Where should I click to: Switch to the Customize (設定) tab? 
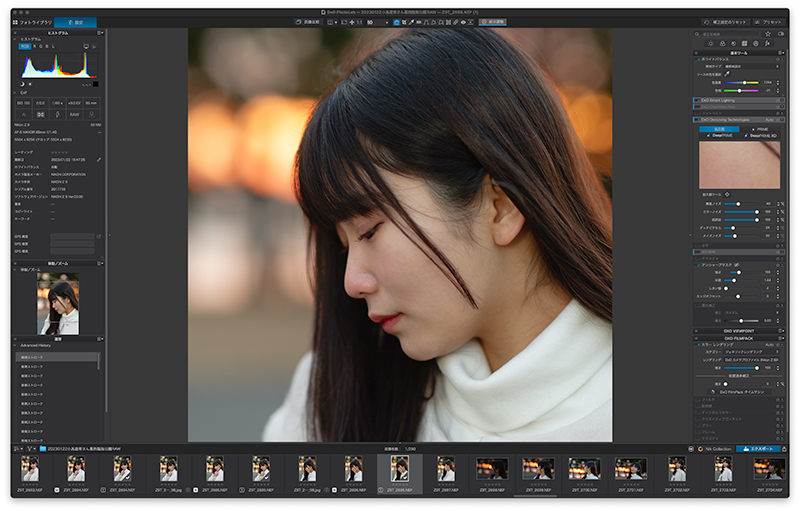76,22
